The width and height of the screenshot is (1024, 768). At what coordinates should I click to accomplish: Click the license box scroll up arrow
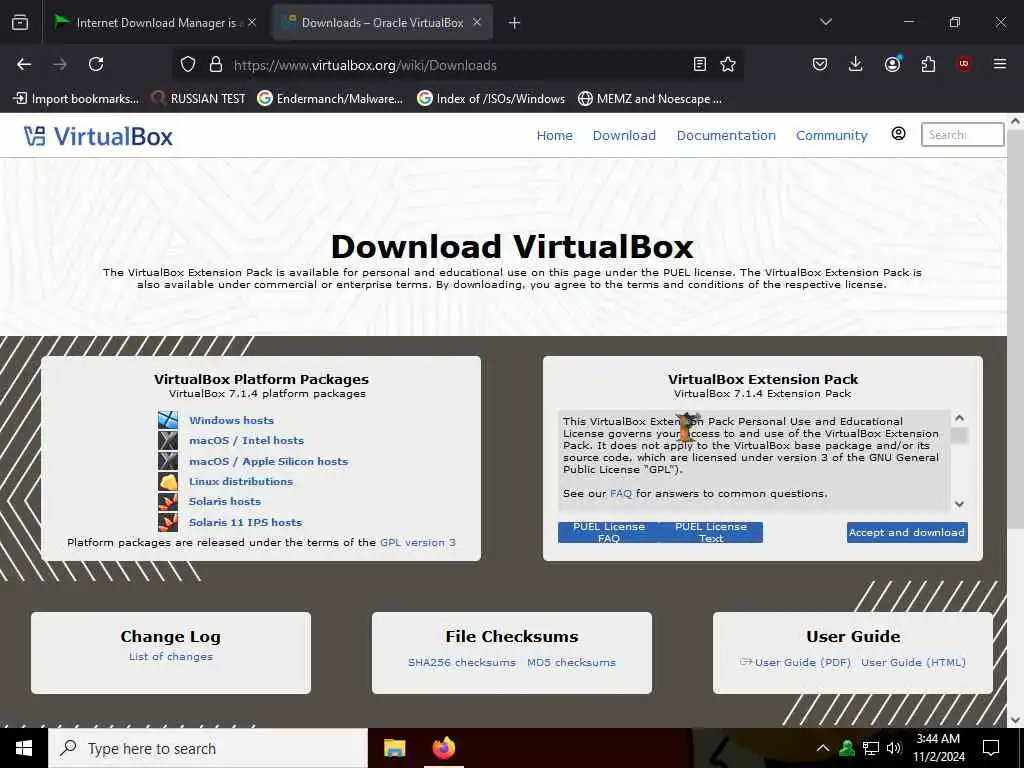(x=959, y=418)
